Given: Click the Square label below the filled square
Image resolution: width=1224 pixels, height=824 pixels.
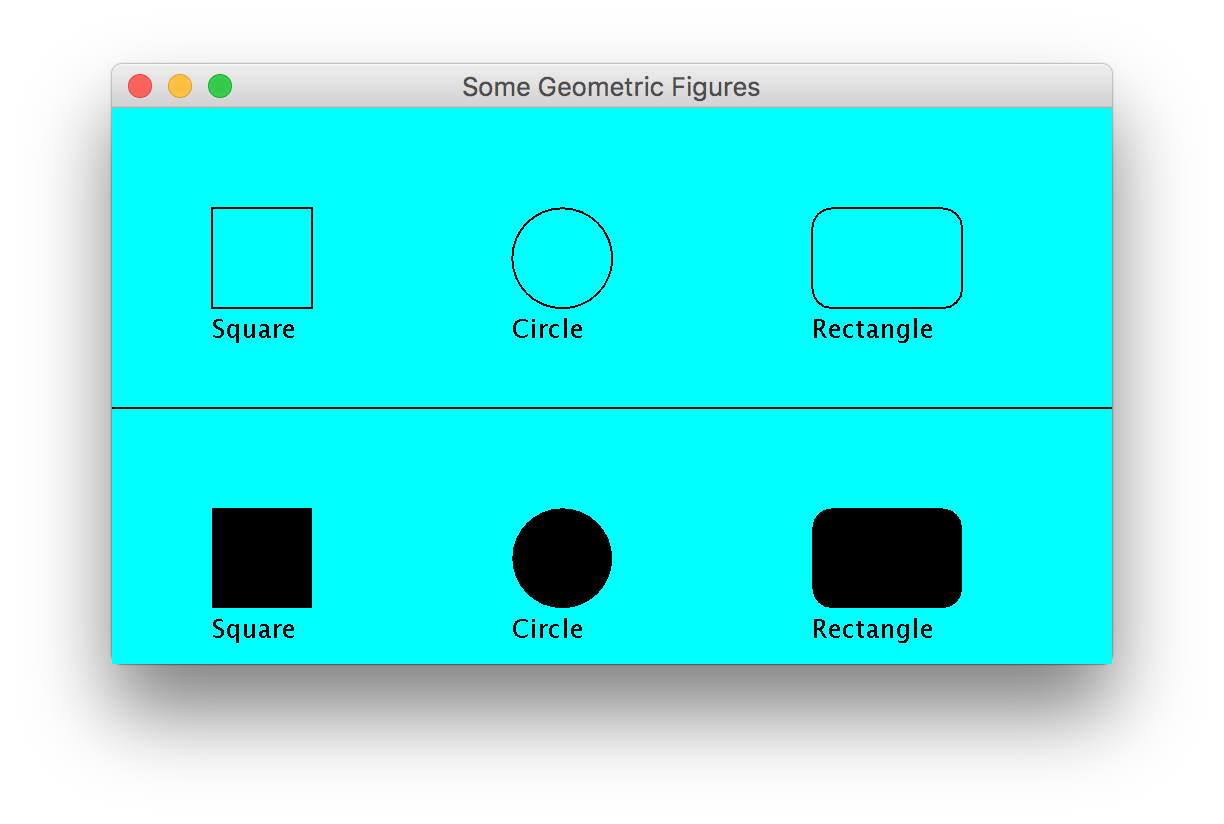Looking at the screenshot, I should tap(253, 630).
